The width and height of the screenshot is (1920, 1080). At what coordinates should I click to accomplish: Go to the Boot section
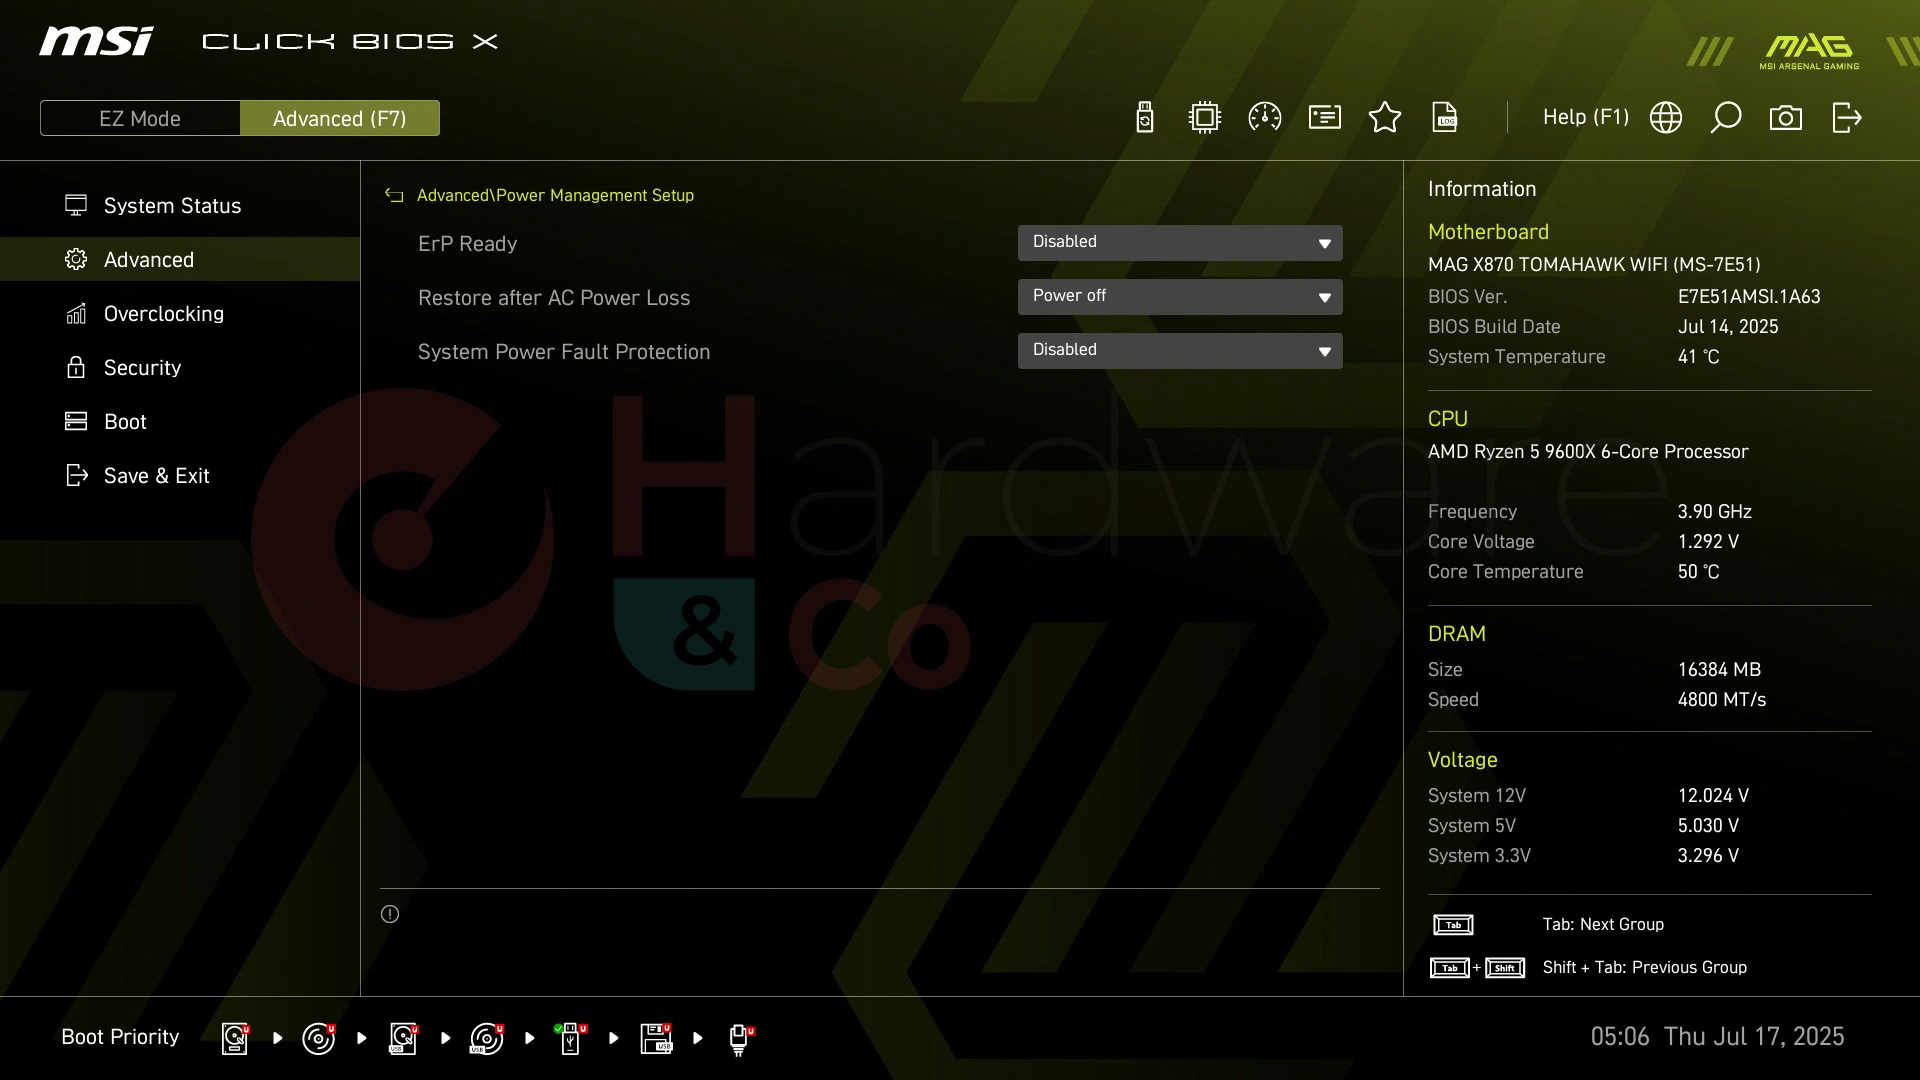[180, 422]
